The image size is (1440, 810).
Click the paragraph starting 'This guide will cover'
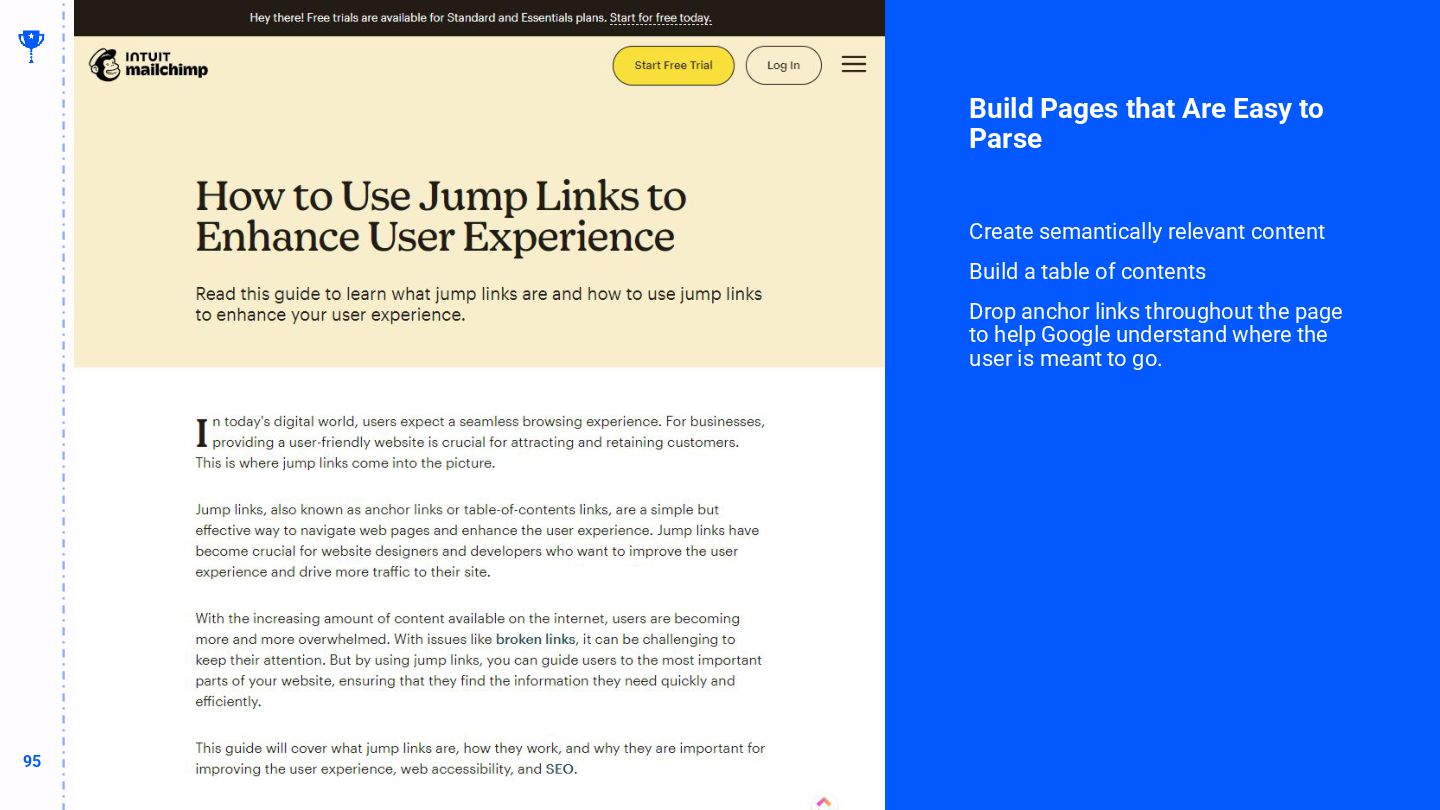coord(480,758)
